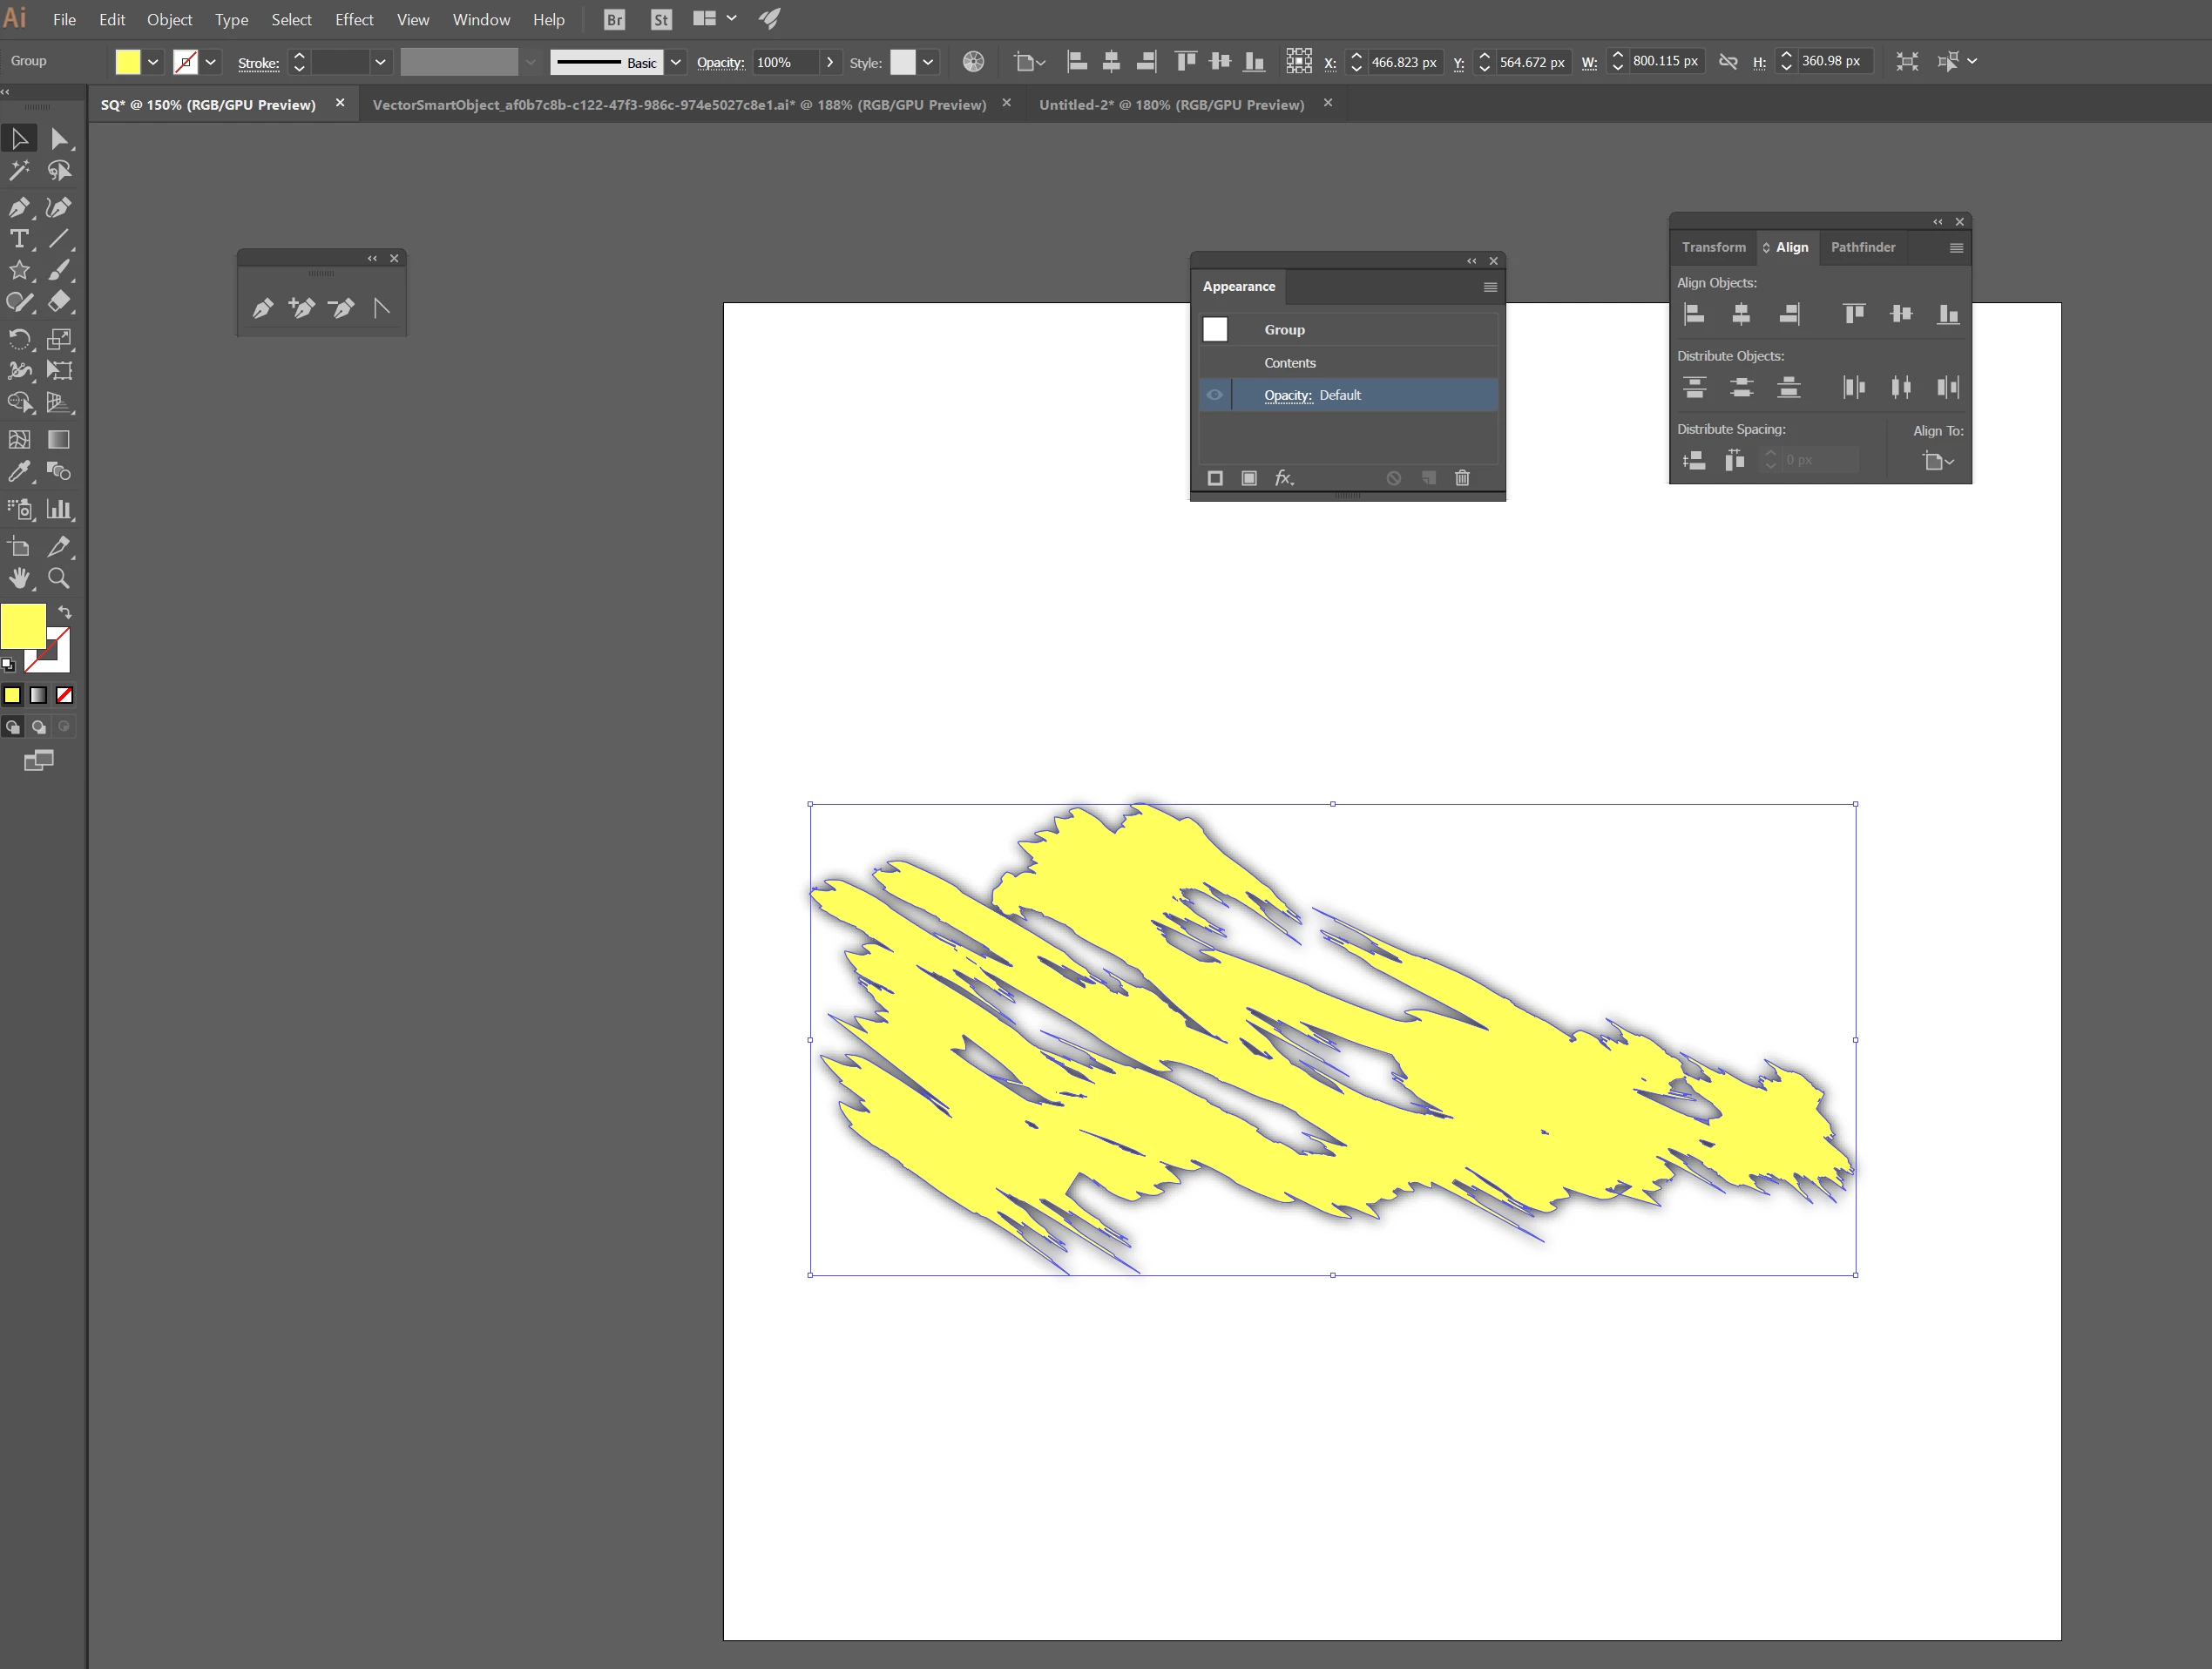Select the Type tool
Image resolution: width=2212 pixels, height=1669 pixels.
pos(19,239)
